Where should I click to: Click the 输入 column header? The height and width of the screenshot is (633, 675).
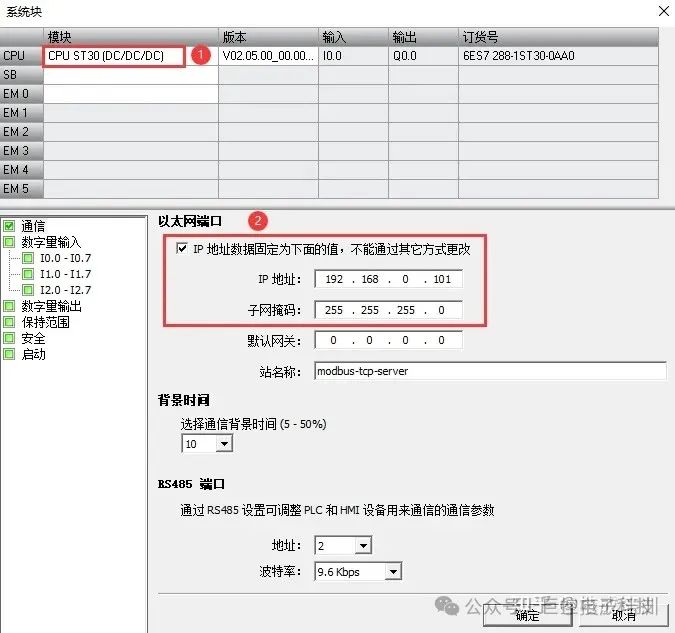tap(353, 37)
